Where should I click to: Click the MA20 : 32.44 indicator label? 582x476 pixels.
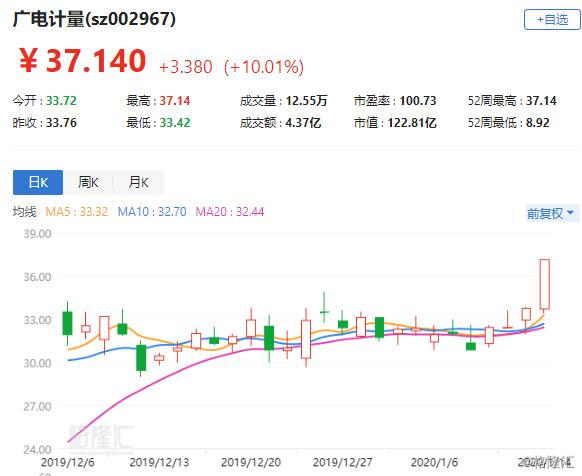coord(230,212)
